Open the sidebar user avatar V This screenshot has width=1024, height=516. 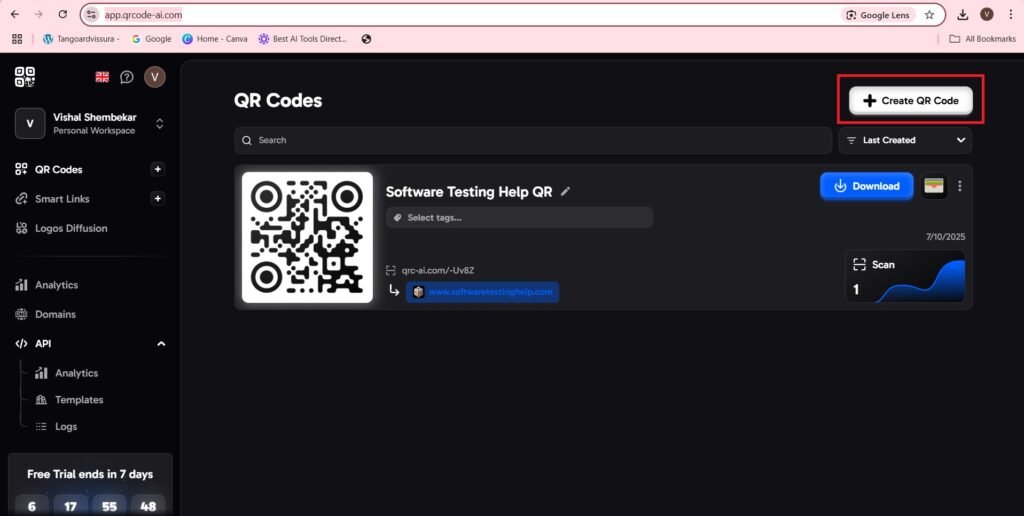(x=155, y=77)
